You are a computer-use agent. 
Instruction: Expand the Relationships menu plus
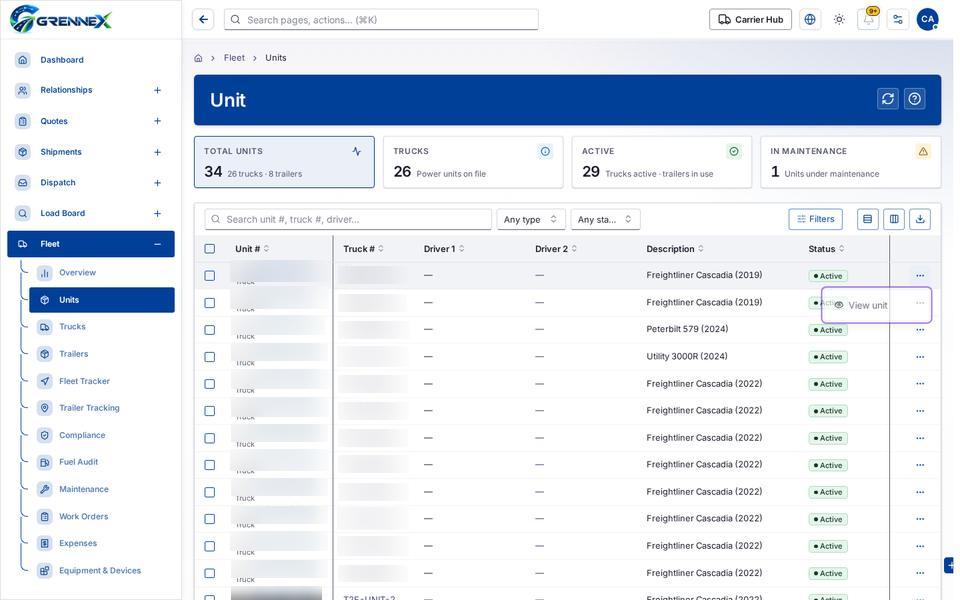coord(157,90)
